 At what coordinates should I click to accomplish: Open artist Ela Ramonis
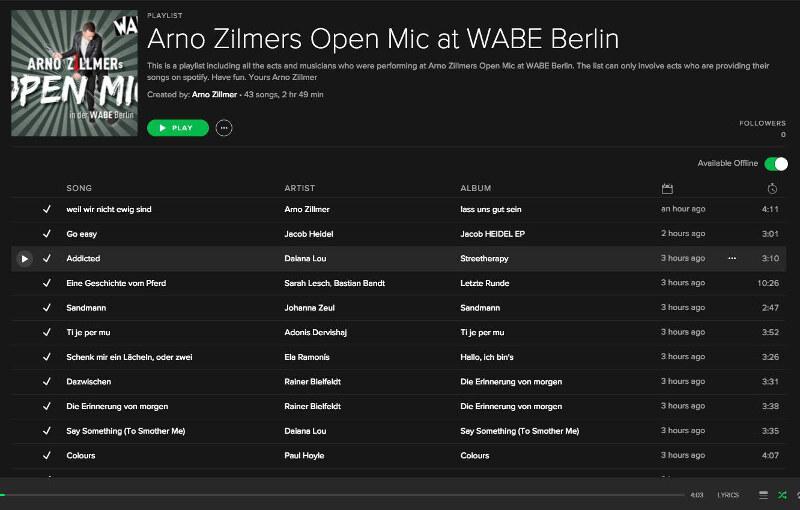307,357
